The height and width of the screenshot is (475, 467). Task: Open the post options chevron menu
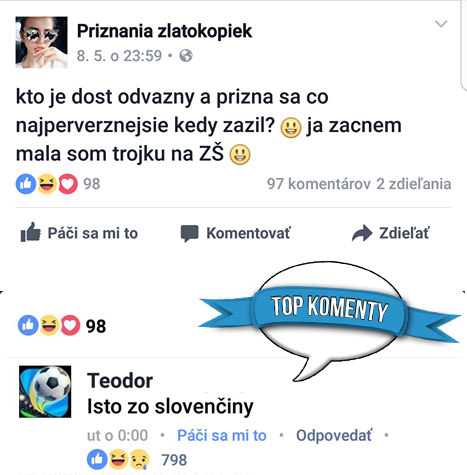[441, 24]
